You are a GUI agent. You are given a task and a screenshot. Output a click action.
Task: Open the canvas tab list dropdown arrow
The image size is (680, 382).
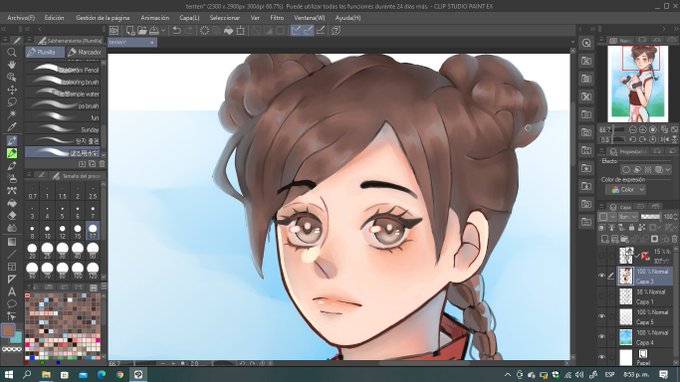click(572, 42)
